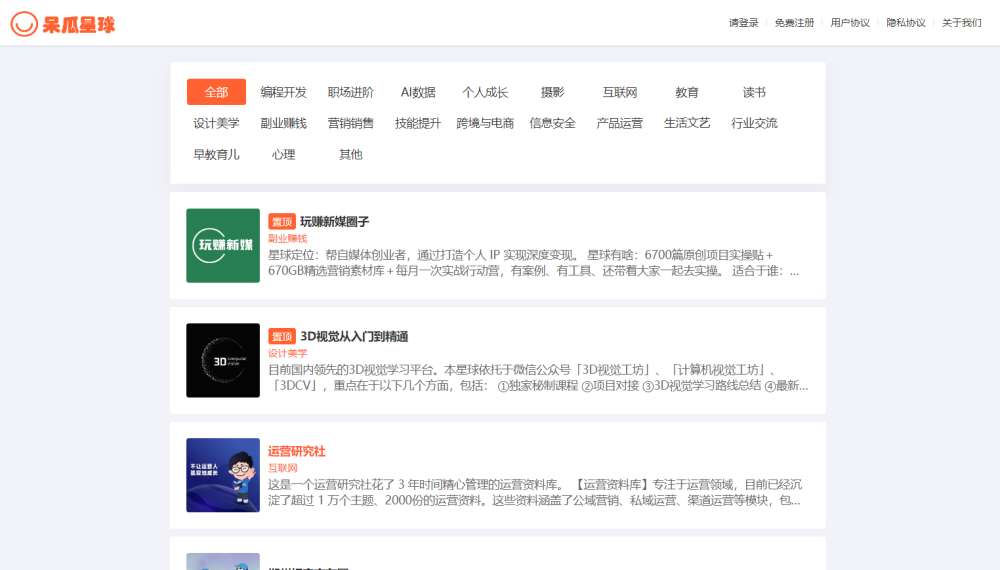Viewport: 1000px width, 570px height.
Task: Select the 早教育儿 category
Action: 216,154
